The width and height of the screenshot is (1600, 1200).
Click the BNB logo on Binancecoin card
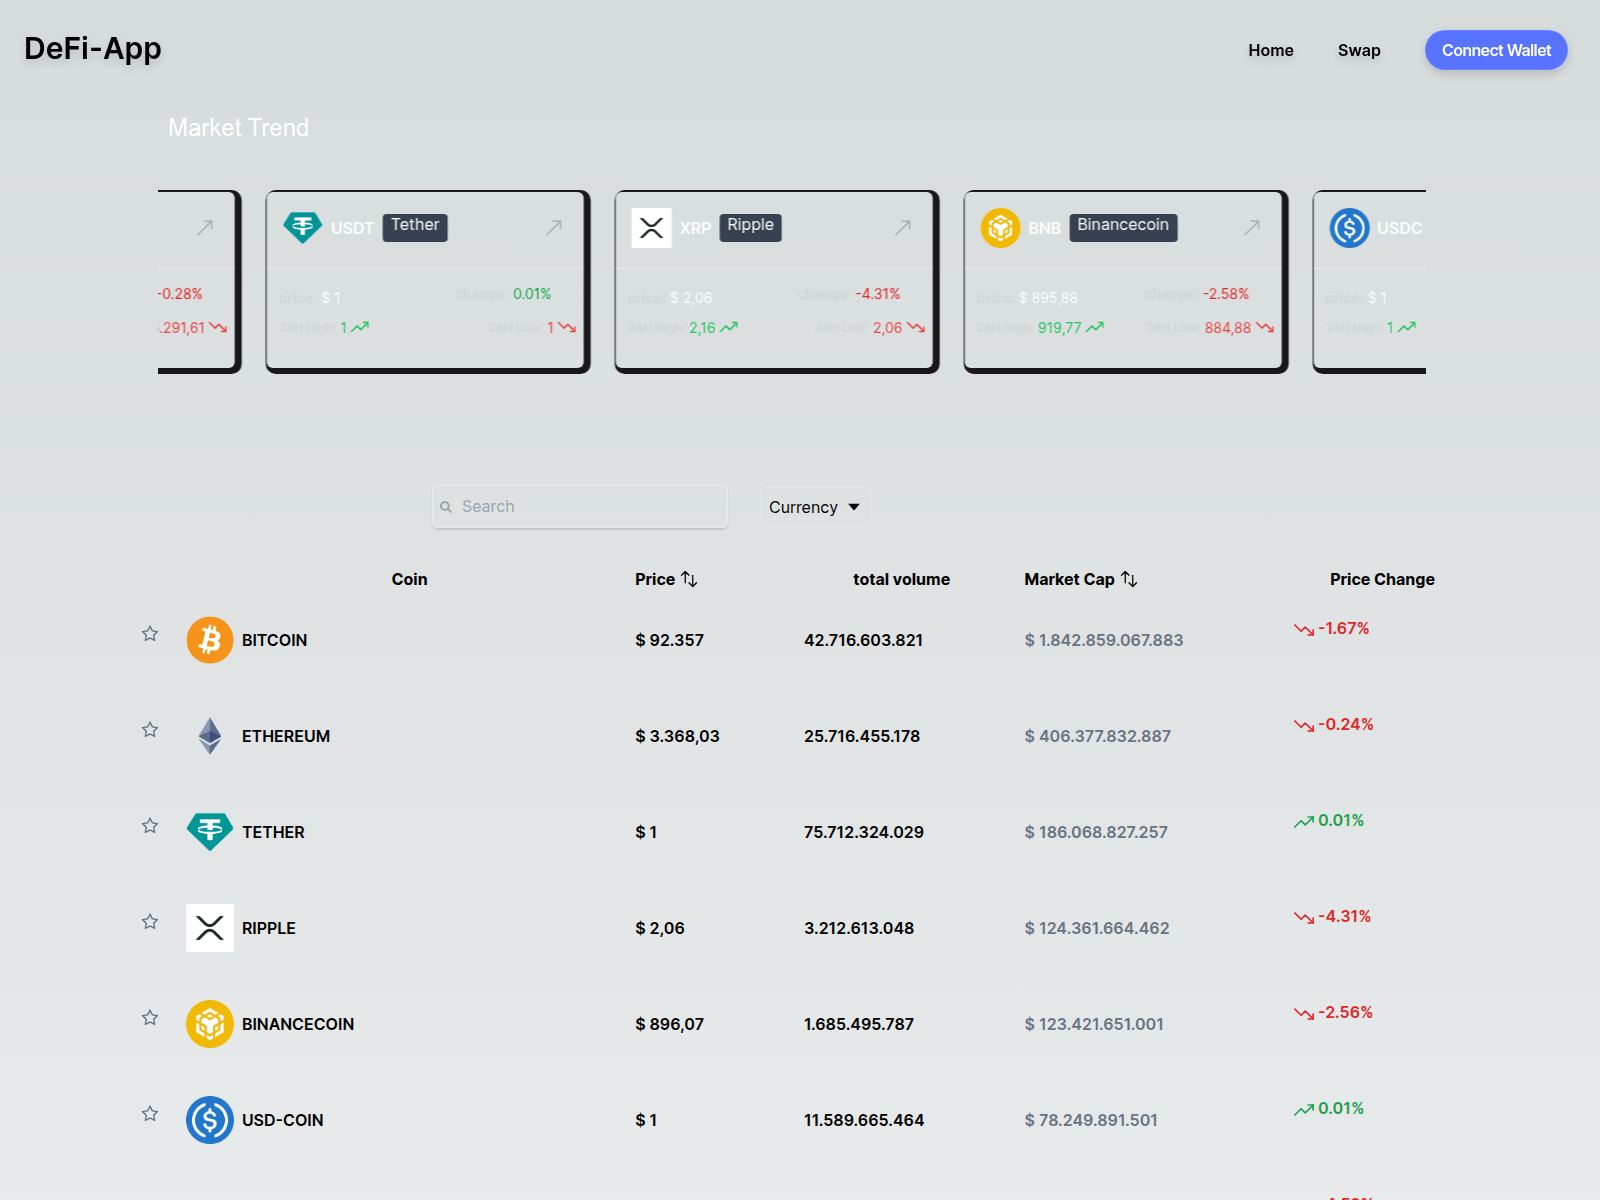coord(1000,228)
